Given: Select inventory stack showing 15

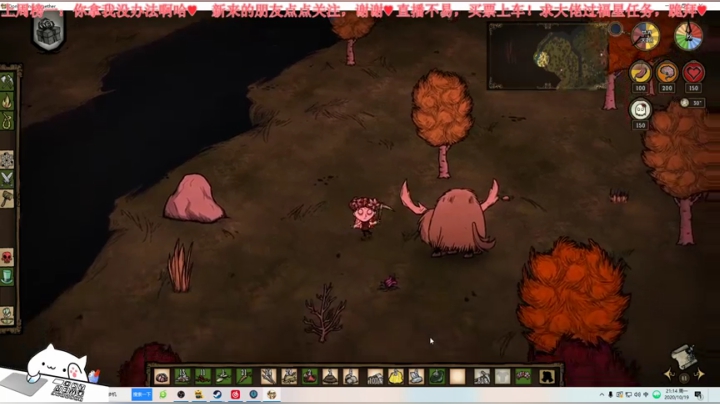Looking at the screenshot, I should 182,376.
